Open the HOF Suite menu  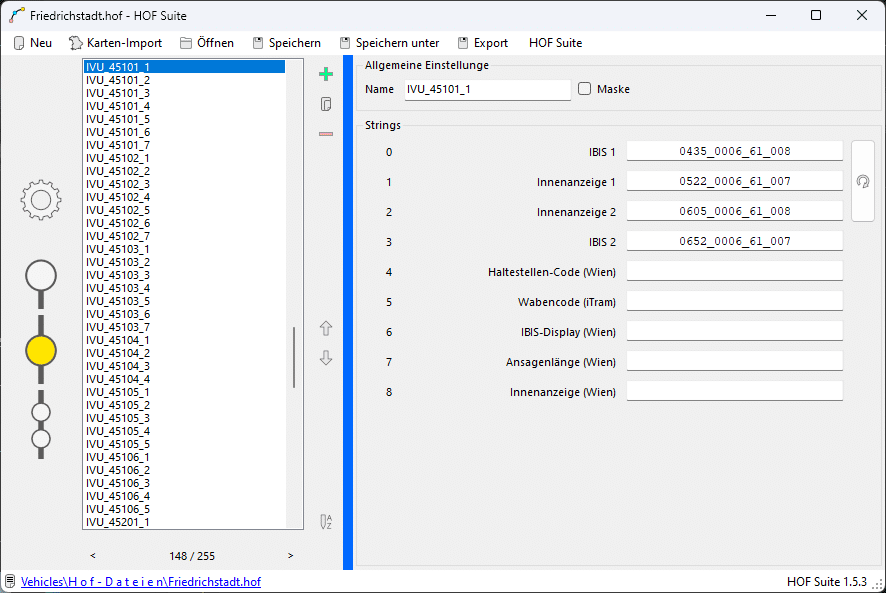tap(555, 43)
